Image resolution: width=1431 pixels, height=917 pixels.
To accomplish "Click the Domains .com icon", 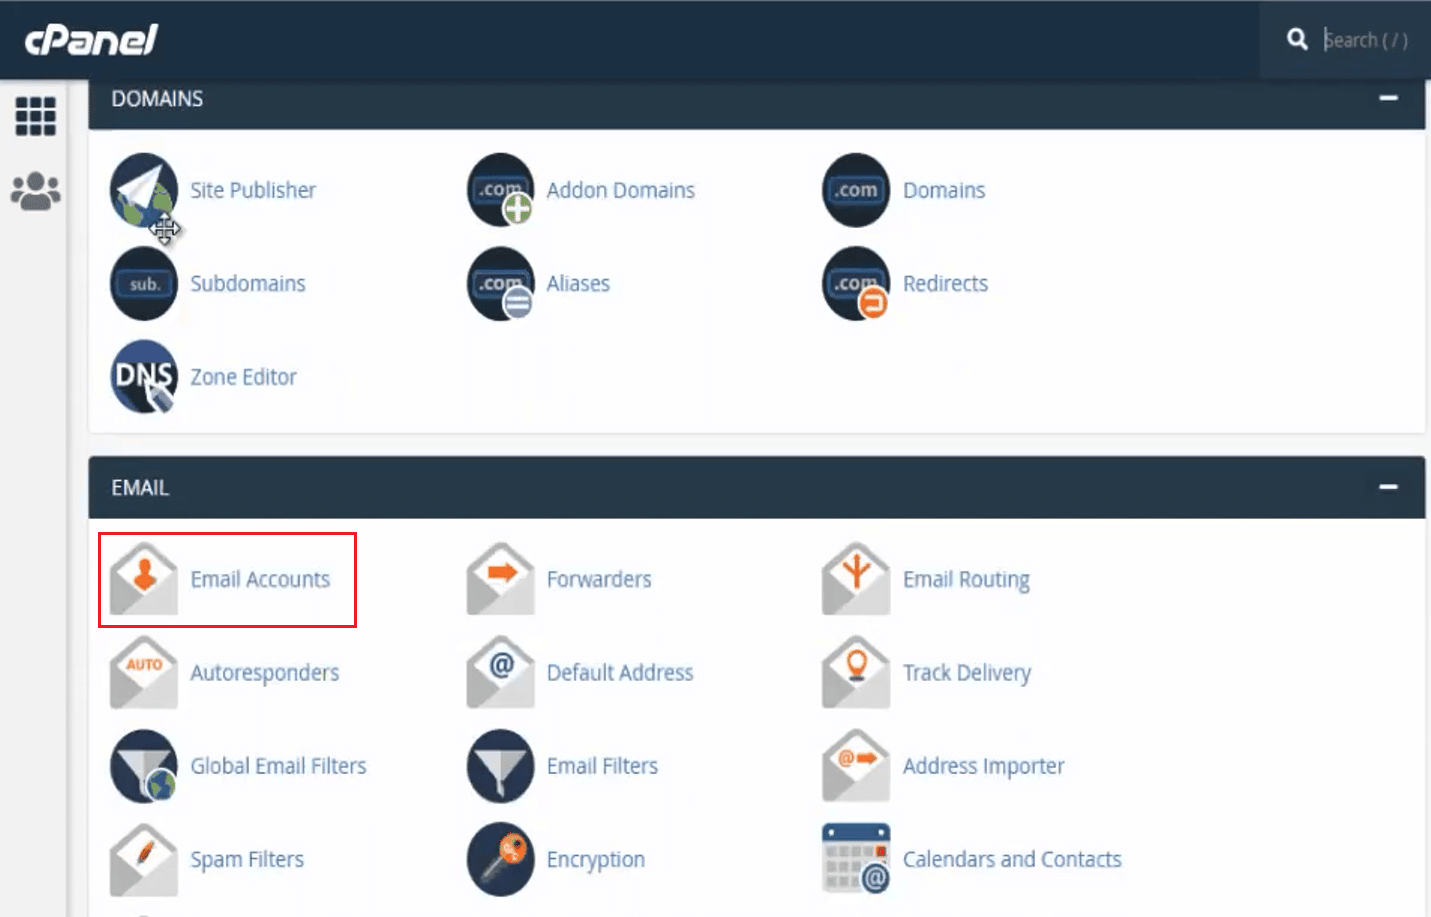I will pyautogui.click(x=856, y=189).
